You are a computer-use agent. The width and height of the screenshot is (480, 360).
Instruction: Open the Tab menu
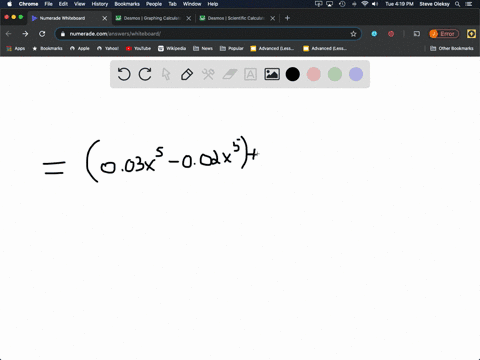(x=172, y=4)
